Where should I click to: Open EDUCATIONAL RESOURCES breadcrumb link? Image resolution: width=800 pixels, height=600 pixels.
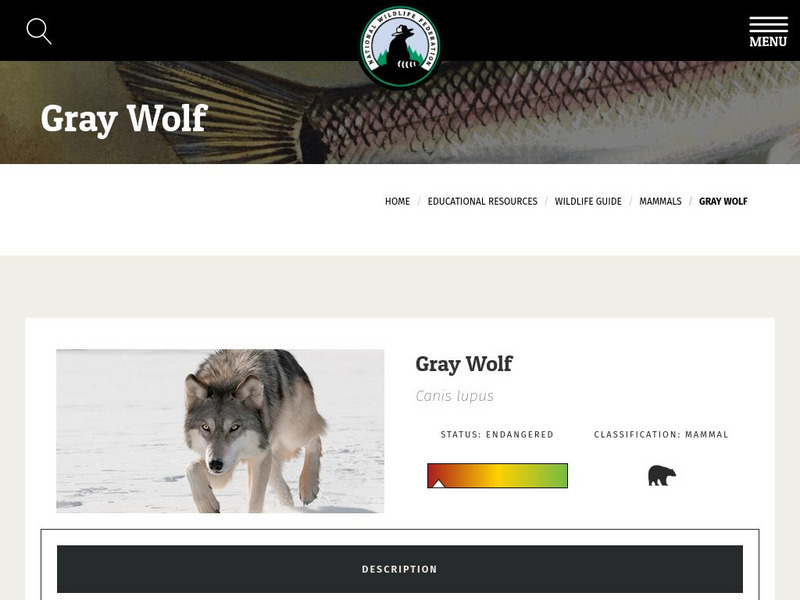[482, 202]
